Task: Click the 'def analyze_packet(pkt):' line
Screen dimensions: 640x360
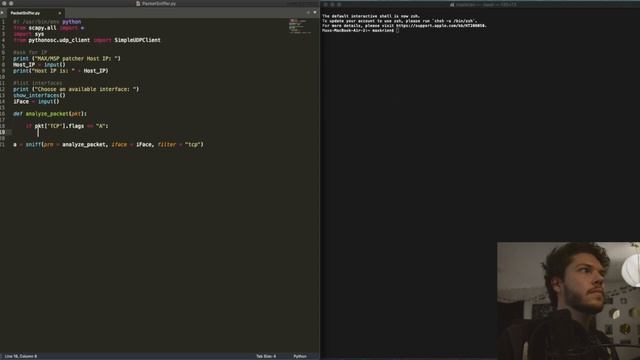Action: [50, 113]
